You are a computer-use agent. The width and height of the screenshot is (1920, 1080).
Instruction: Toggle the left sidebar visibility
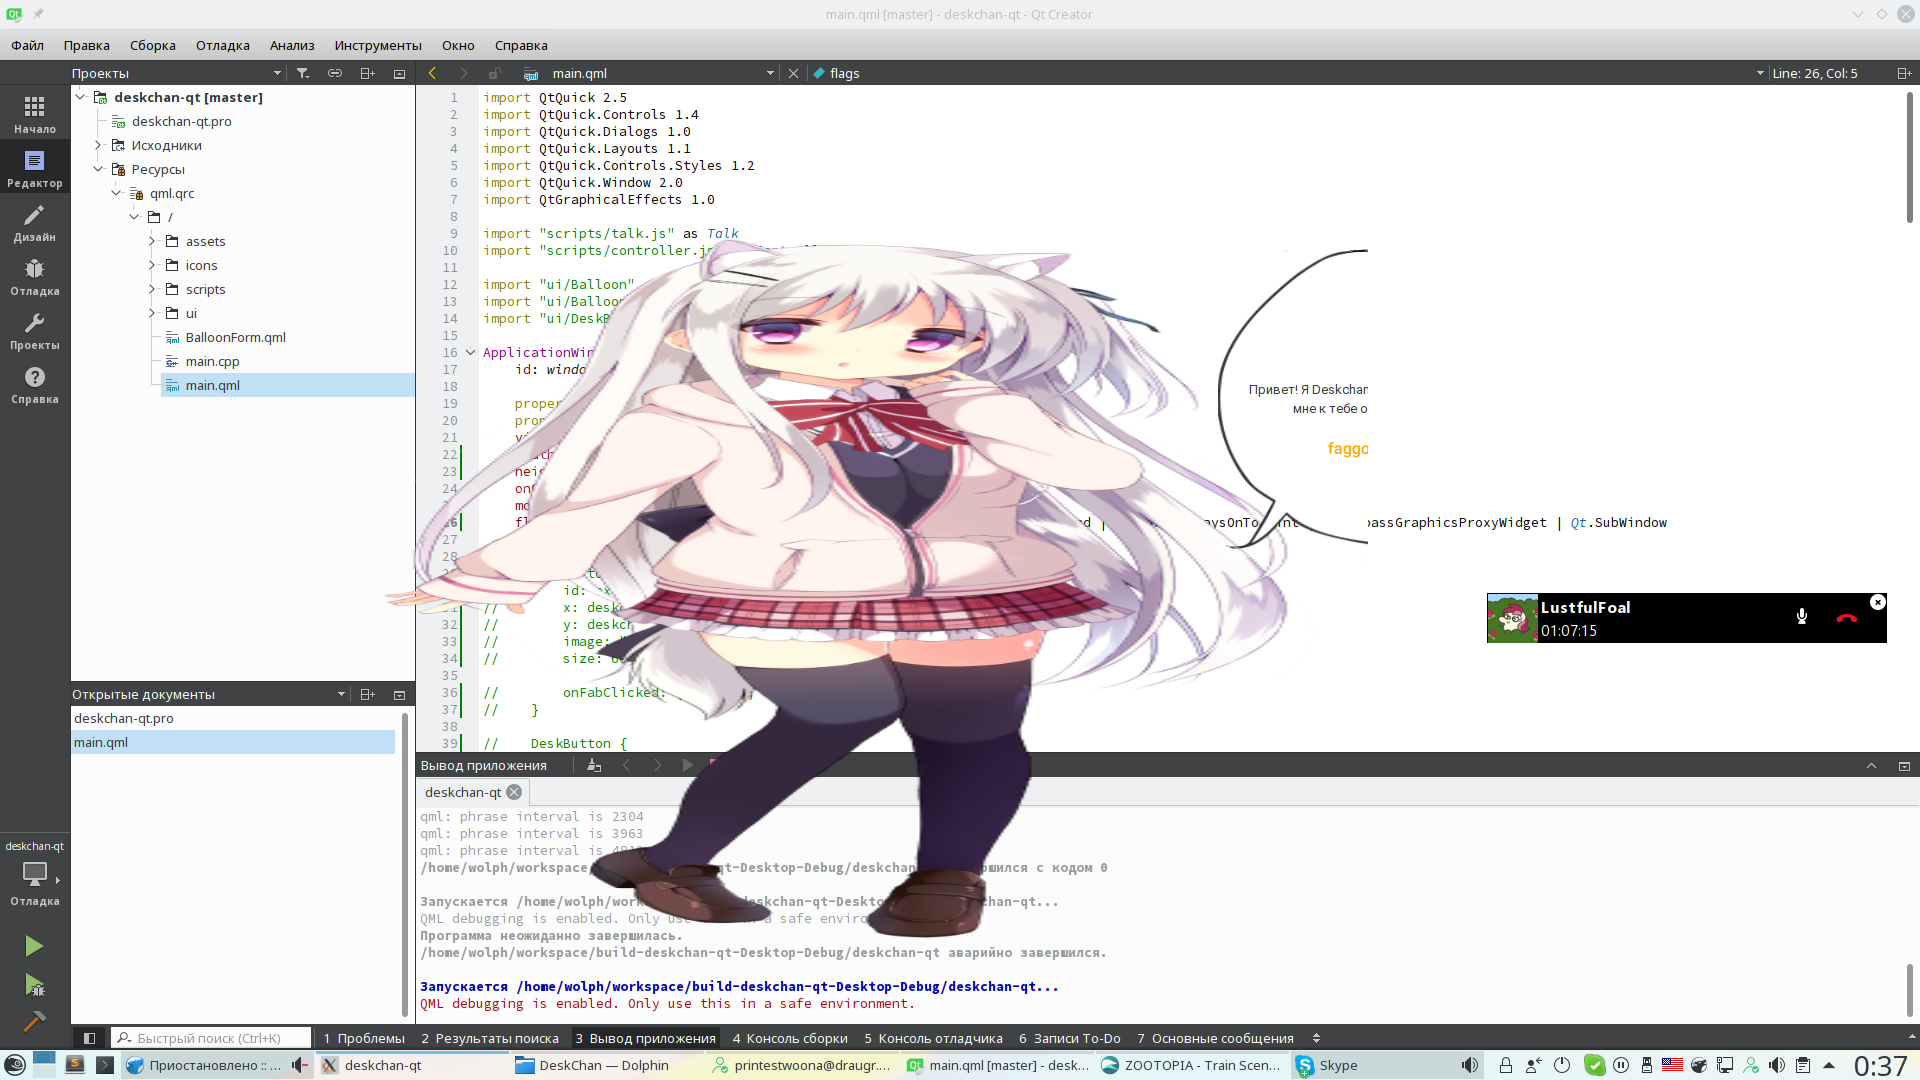pyautogui.click(x=89, y=1038)
